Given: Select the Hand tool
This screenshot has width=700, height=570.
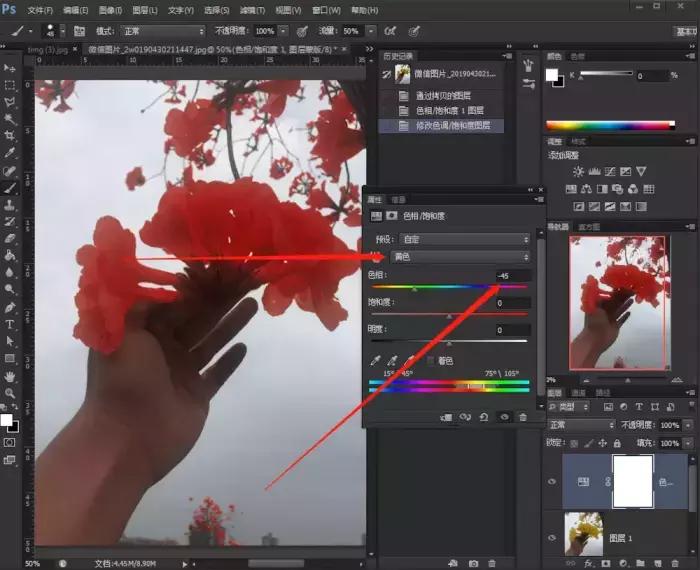Looking at the screenshot, I should pyautogui.click(x=9, y=376).
